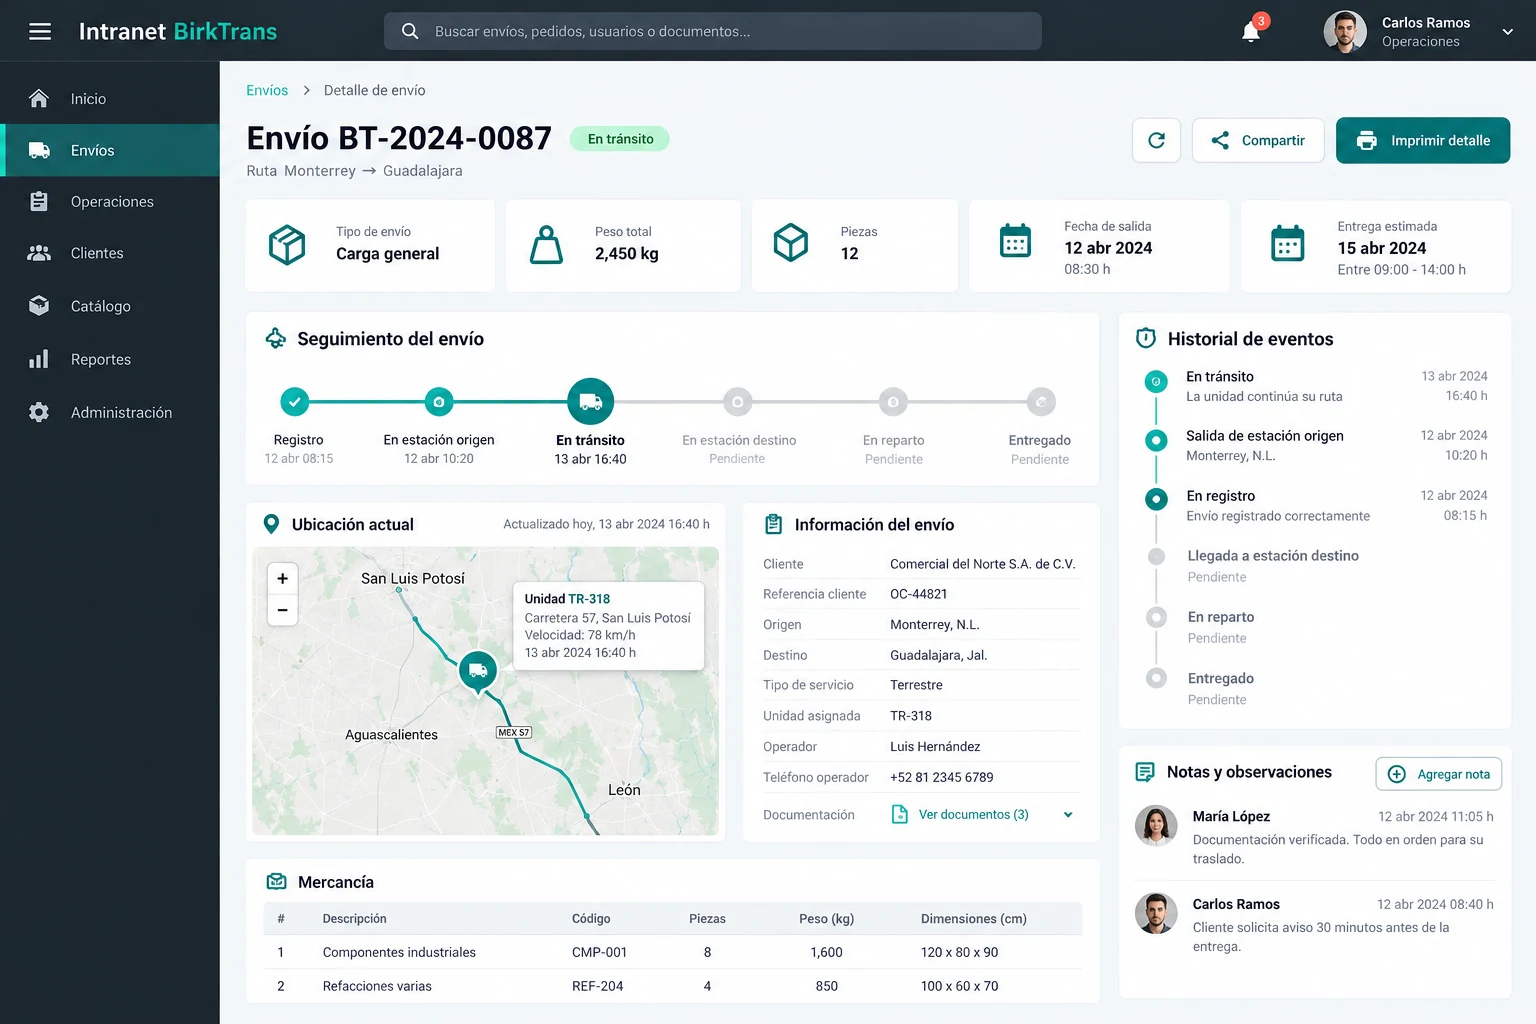
Task: Click Carlos Ramos profile avatar in header
Action: (1345, 32)
